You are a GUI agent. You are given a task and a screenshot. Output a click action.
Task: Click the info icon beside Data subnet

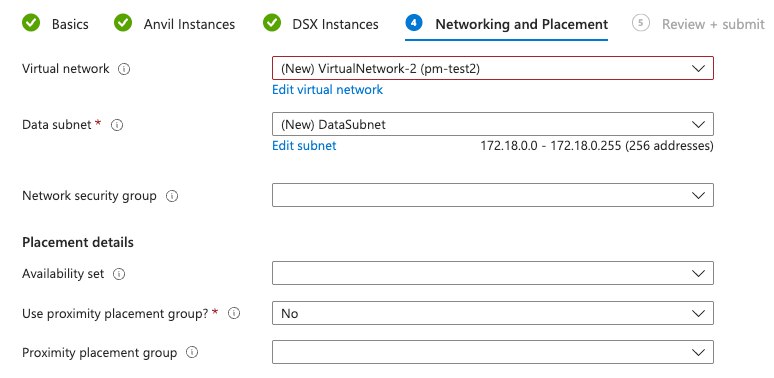click(117, 125)
